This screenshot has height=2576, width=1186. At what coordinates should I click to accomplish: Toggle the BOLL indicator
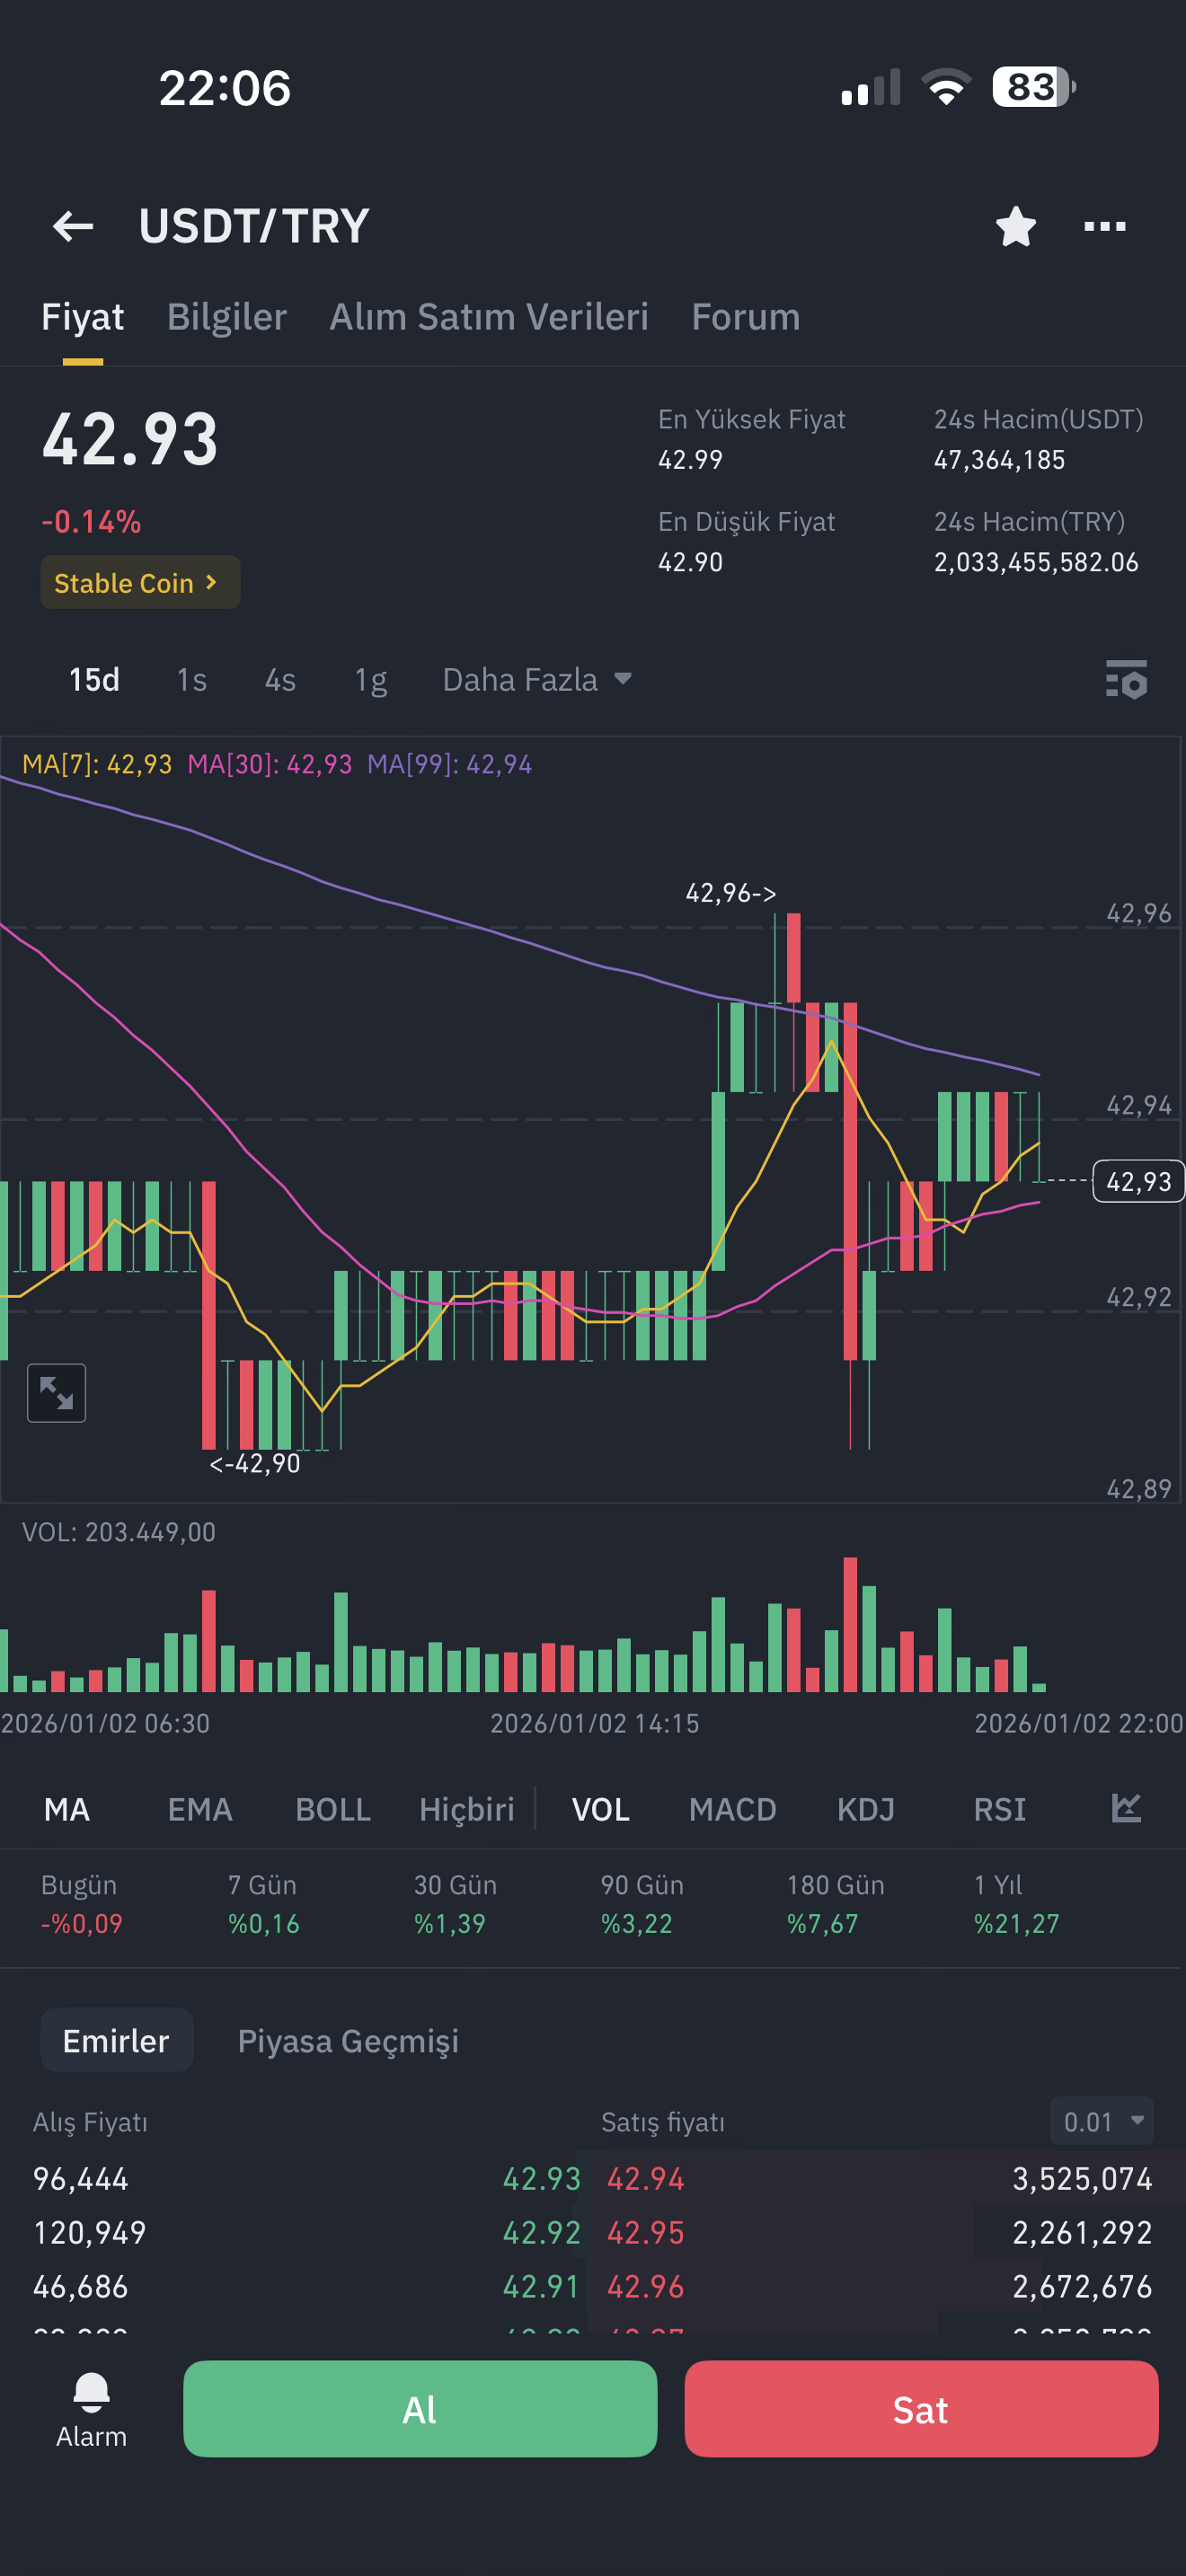coord(333,1809)
